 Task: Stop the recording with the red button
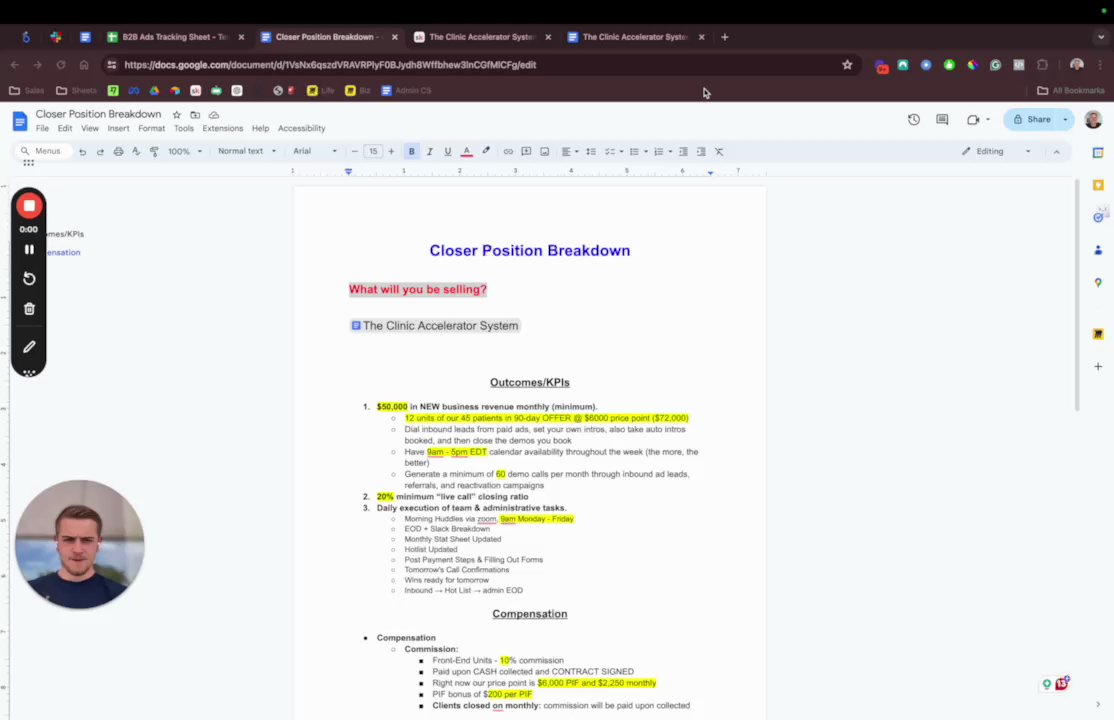click(x=29, y=206)
